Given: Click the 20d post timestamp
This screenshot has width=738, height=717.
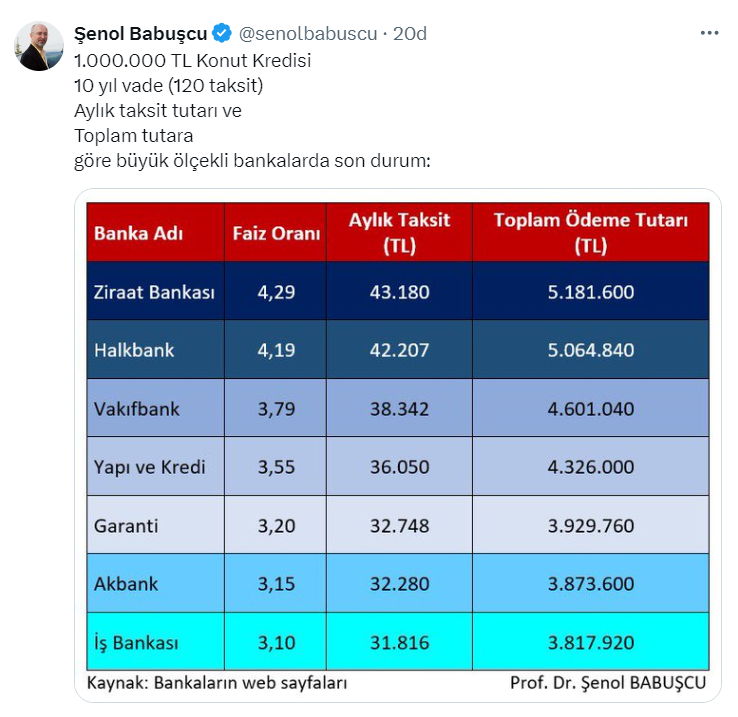Looking at the screenshot, I should [409, 33].
